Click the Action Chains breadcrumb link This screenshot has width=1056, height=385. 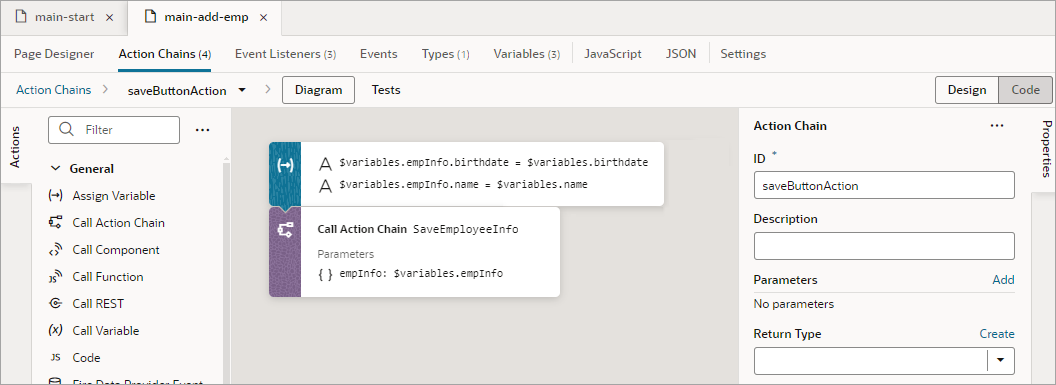coord(53,90)
